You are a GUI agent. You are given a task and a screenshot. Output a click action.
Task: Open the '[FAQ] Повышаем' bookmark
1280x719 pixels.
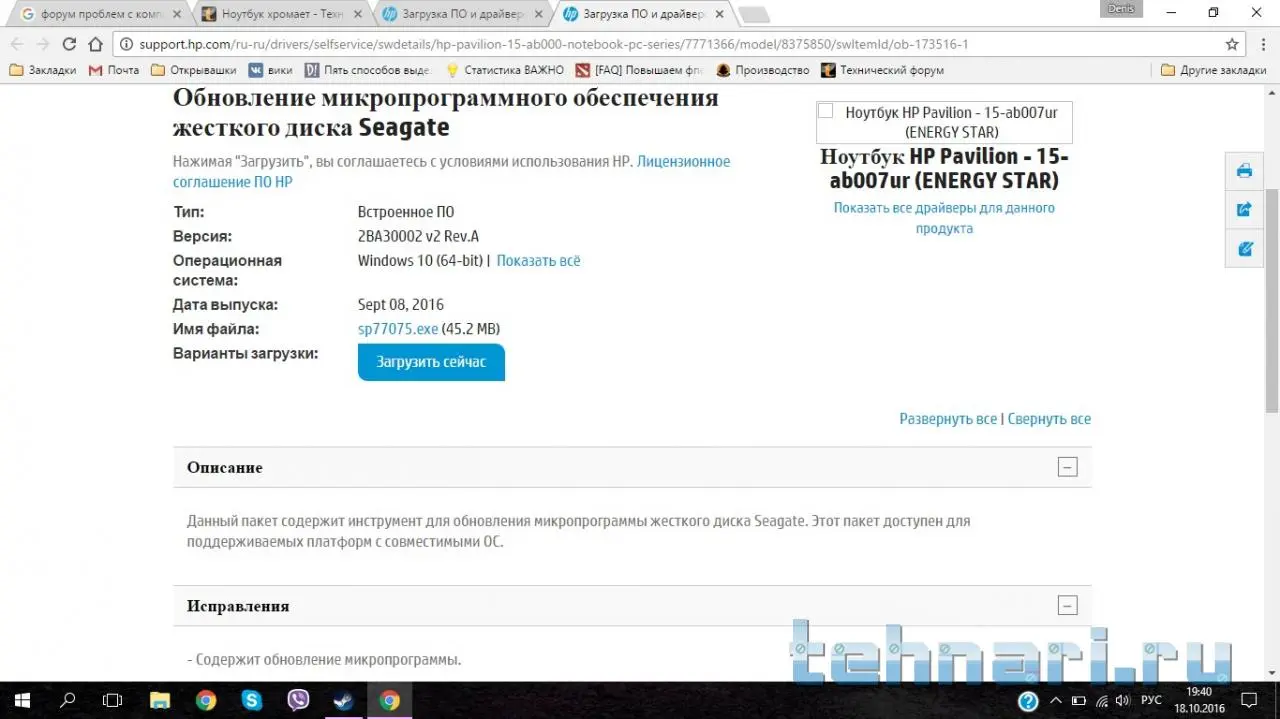(640, 70)
